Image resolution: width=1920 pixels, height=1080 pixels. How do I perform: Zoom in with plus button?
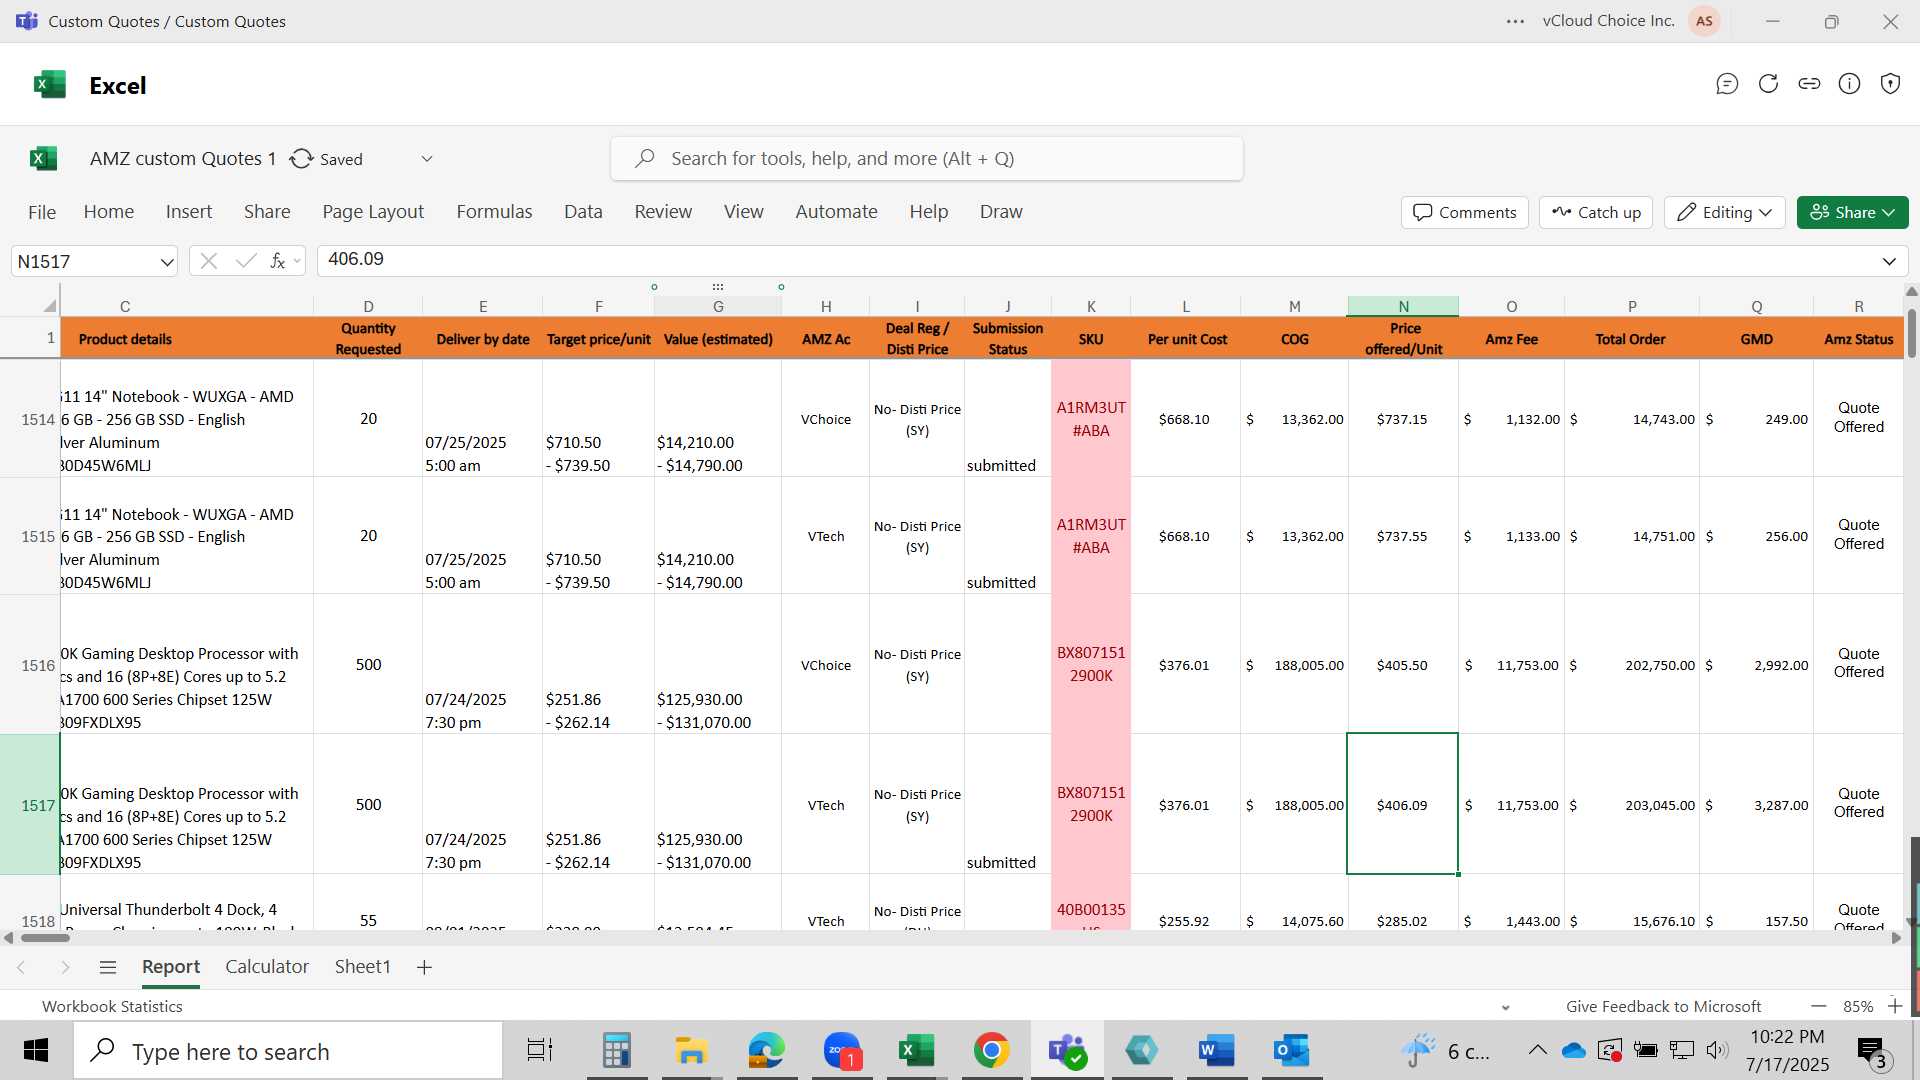coord(1895,1006)
